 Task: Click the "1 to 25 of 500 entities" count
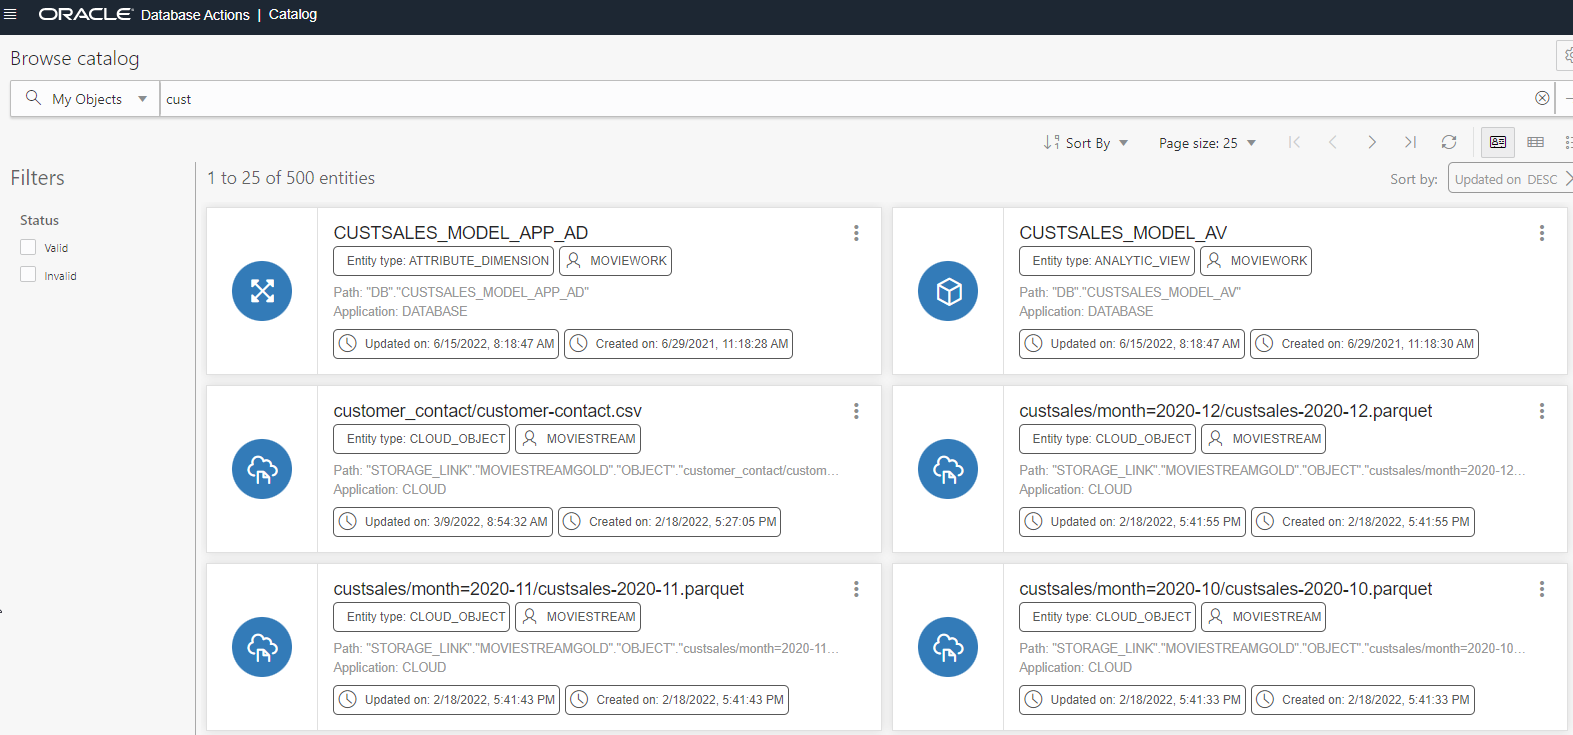coord(291,178)
